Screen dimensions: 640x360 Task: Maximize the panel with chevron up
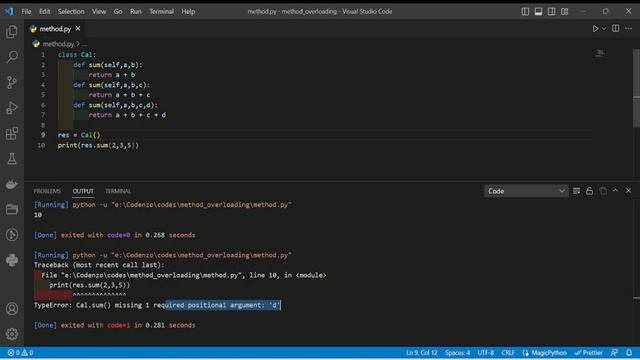[x=616, y=191]
